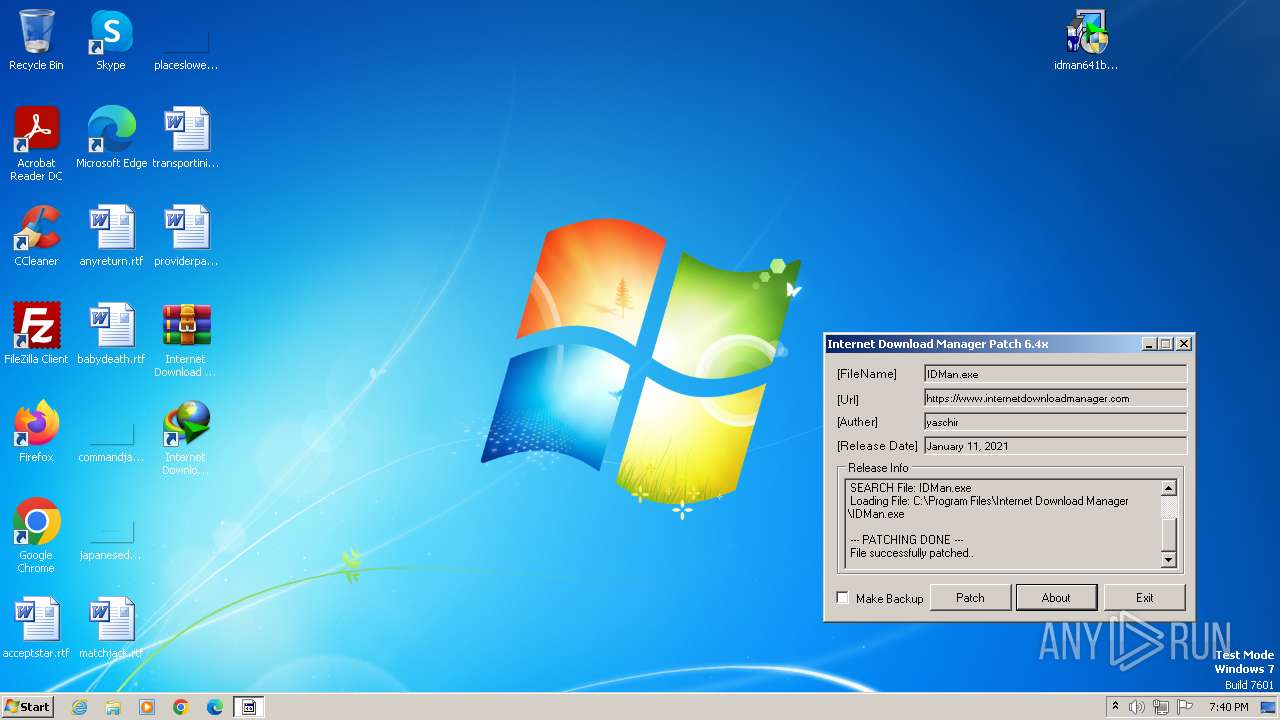
Task: Maximize the Internet Download Manager Patch window
Action: [x=1166, y=344]
